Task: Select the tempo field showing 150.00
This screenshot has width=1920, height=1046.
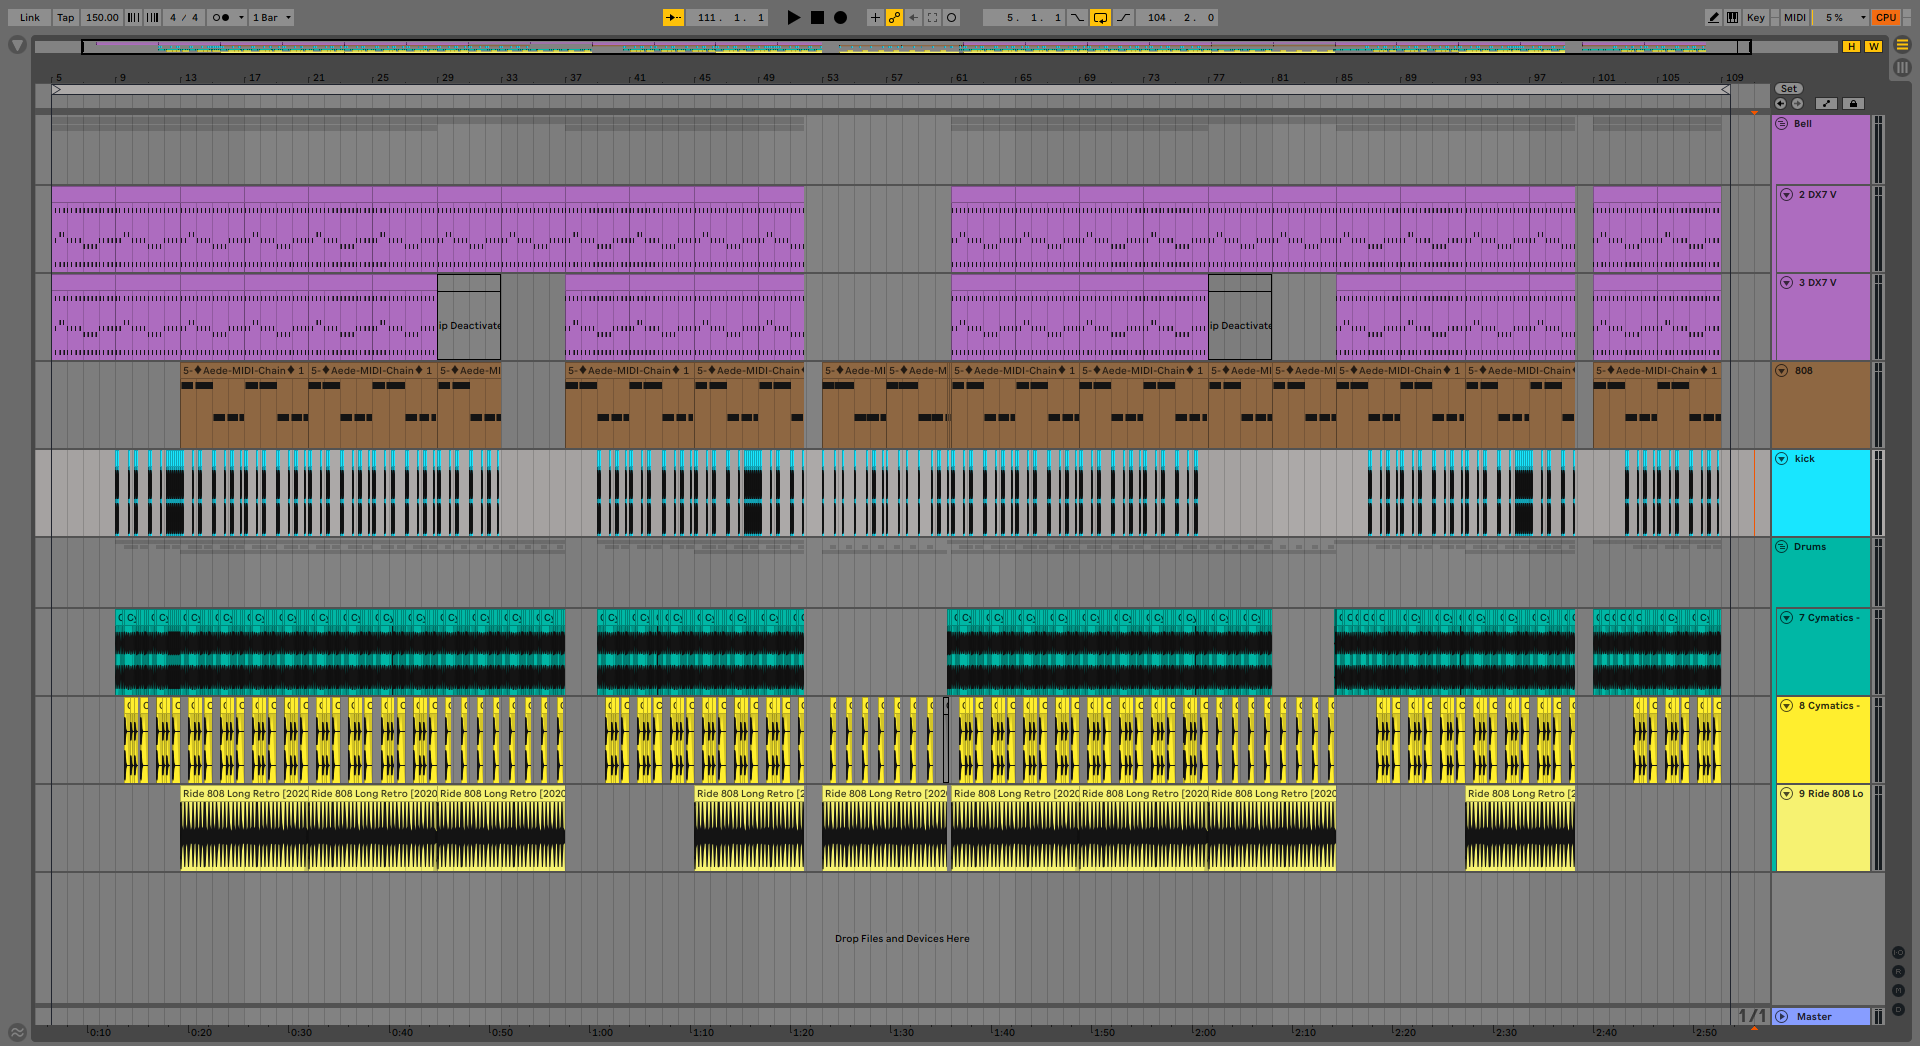Action: point(101,17)
